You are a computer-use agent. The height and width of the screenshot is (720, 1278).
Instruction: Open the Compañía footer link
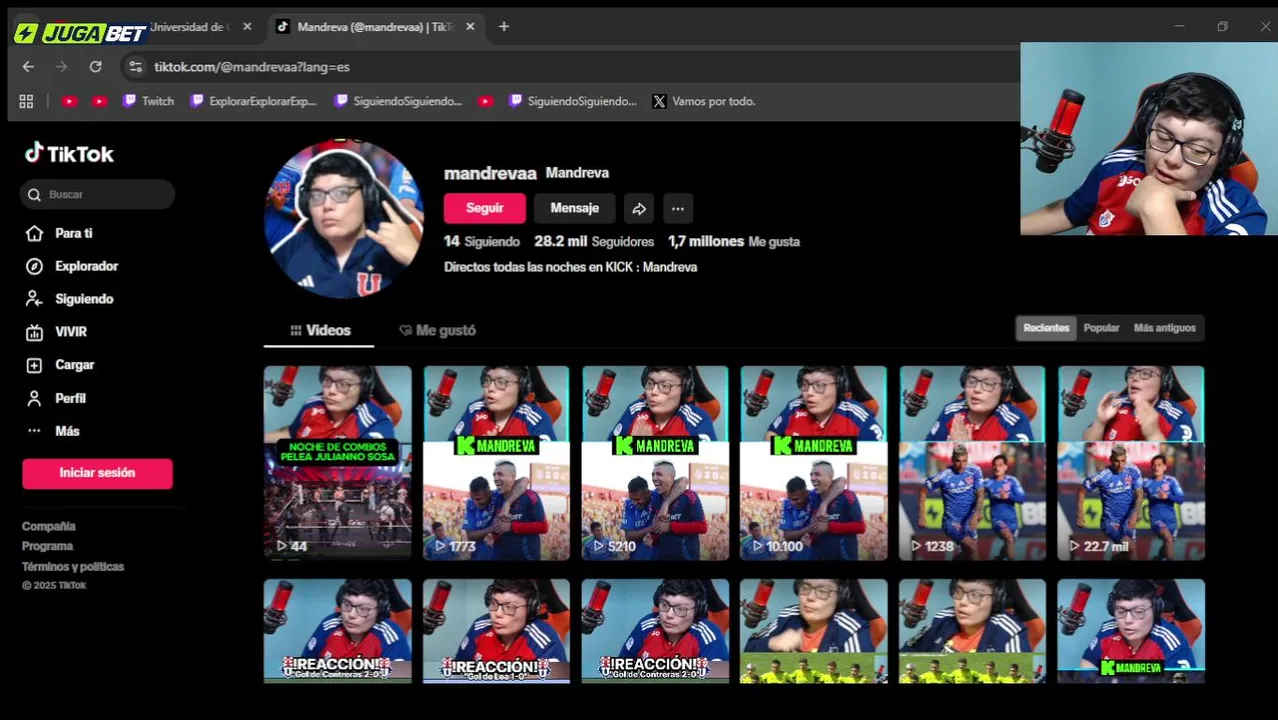[x=49, y=526]
